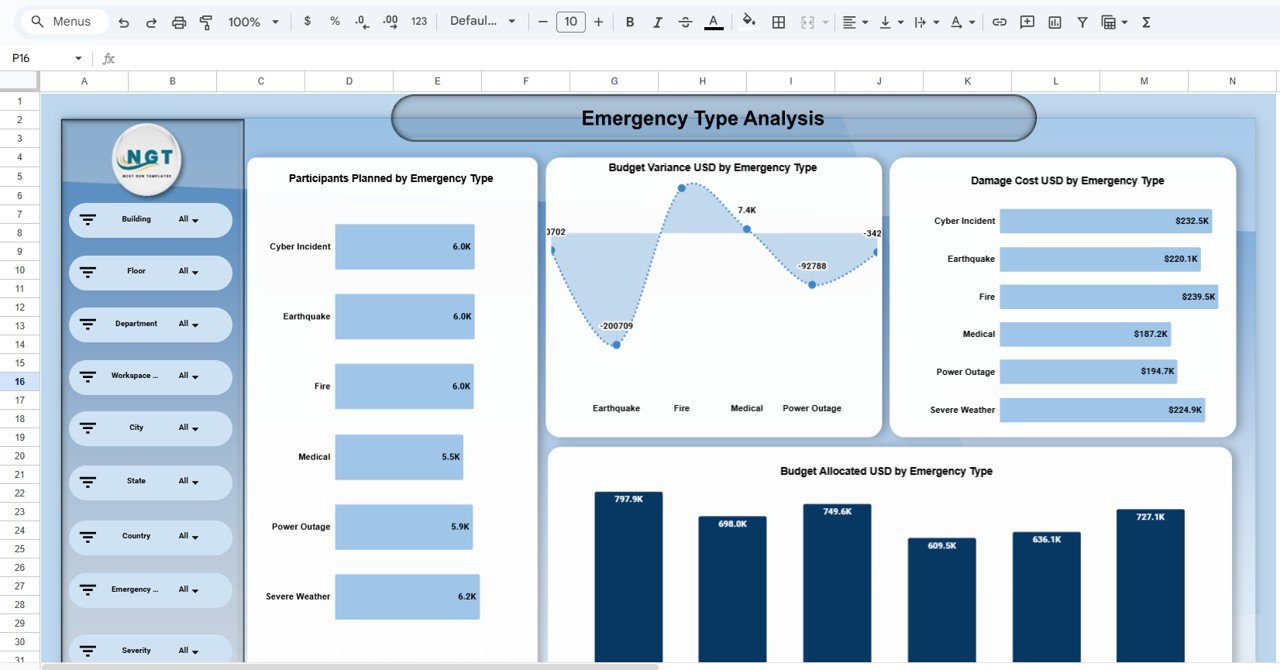
Task: Click the Insert link icon
Action: pyautogui.click(x=999, y=22)
